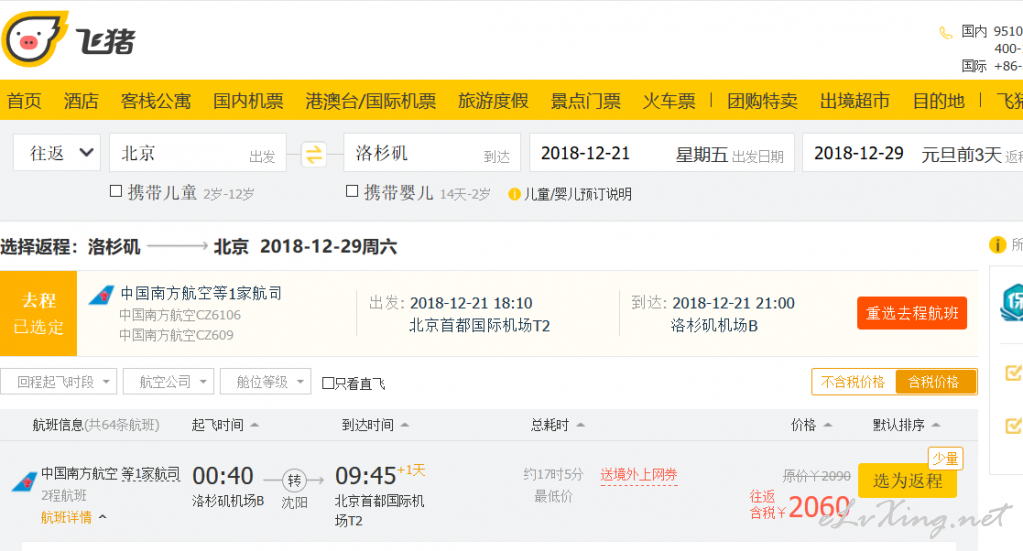Click price 2060 in flight row
The image size is (1023, 551).
pyautogui.click(x=819, y=507)
